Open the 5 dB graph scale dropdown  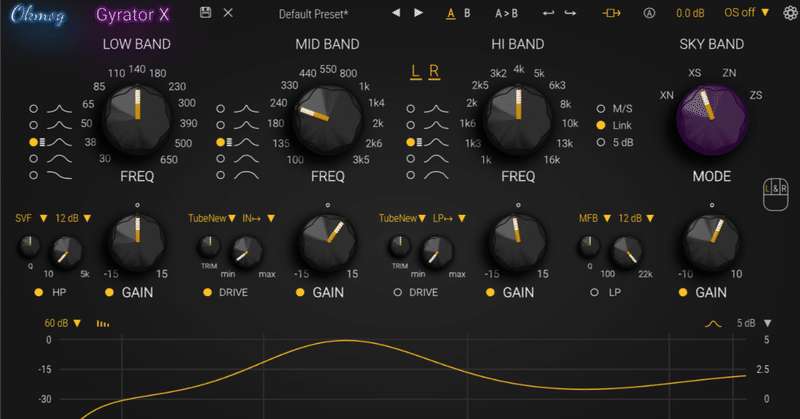[x=754, y=323]
